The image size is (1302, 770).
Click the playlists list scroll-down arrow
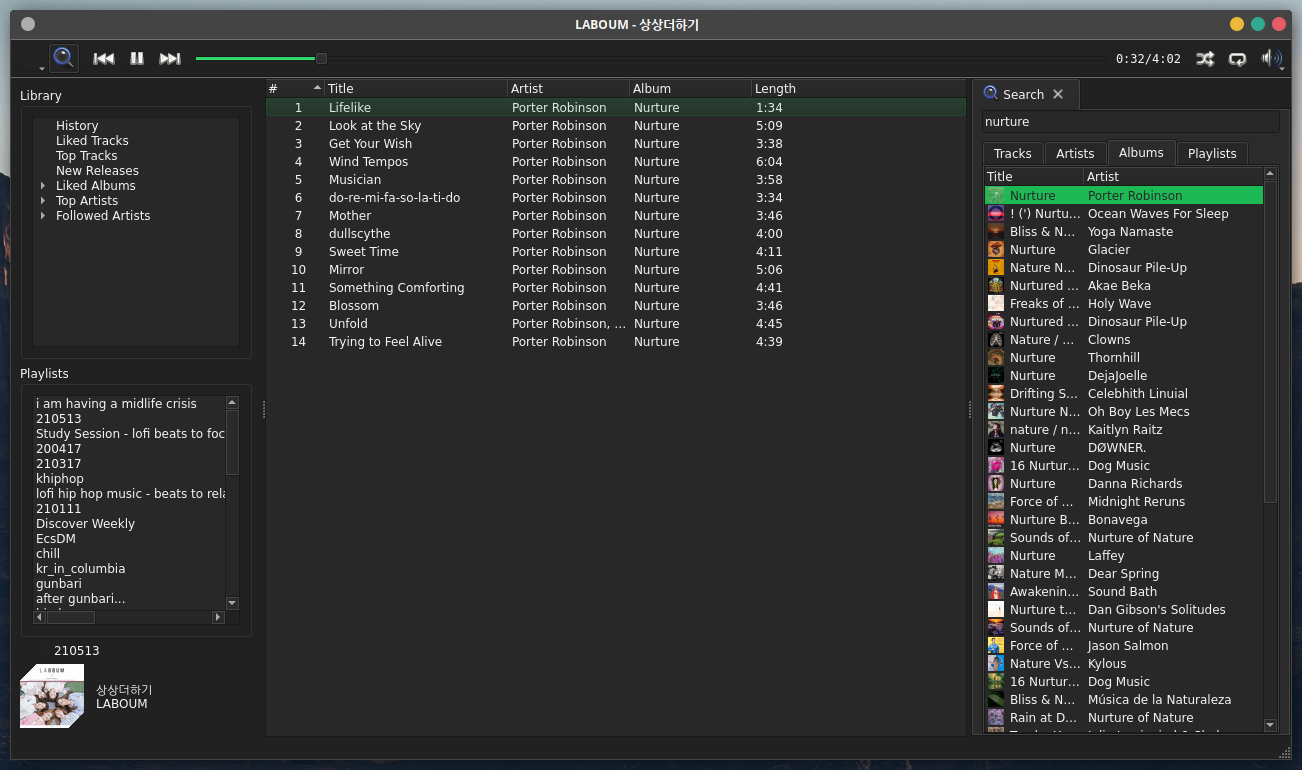[232, 603]
